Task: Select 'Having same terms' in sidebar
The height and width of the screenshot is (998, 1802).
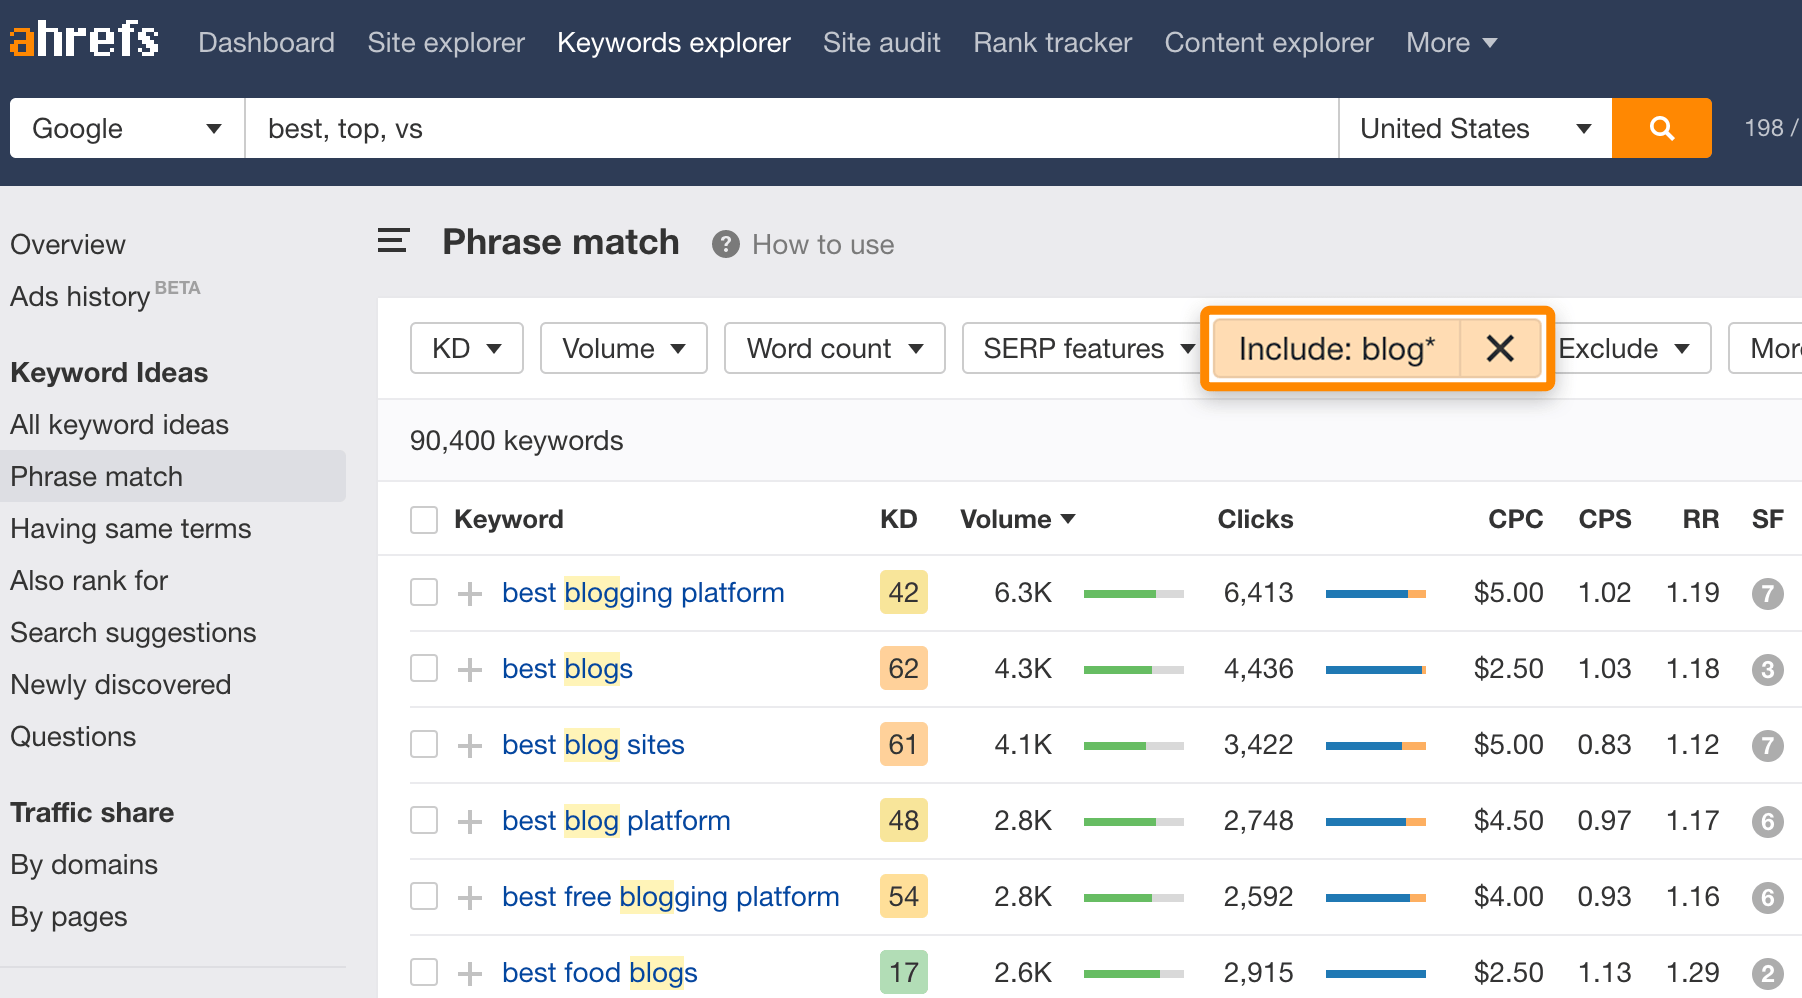Action: coord(131,529)
